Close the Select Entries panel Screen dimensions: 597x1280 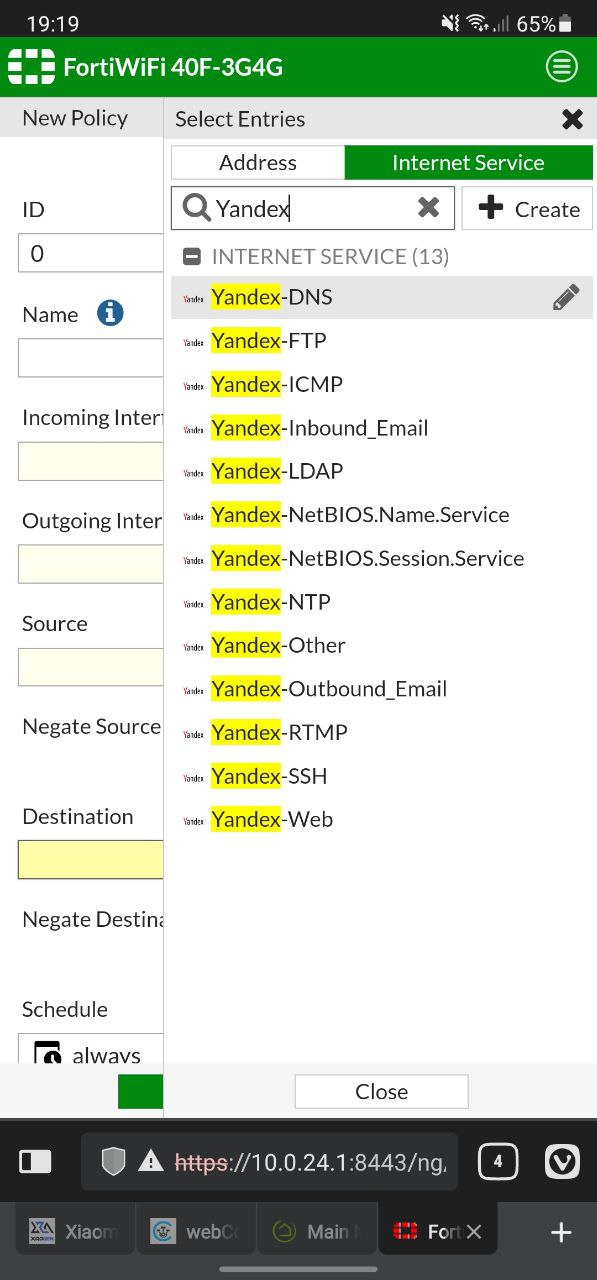tap(572, 119)
